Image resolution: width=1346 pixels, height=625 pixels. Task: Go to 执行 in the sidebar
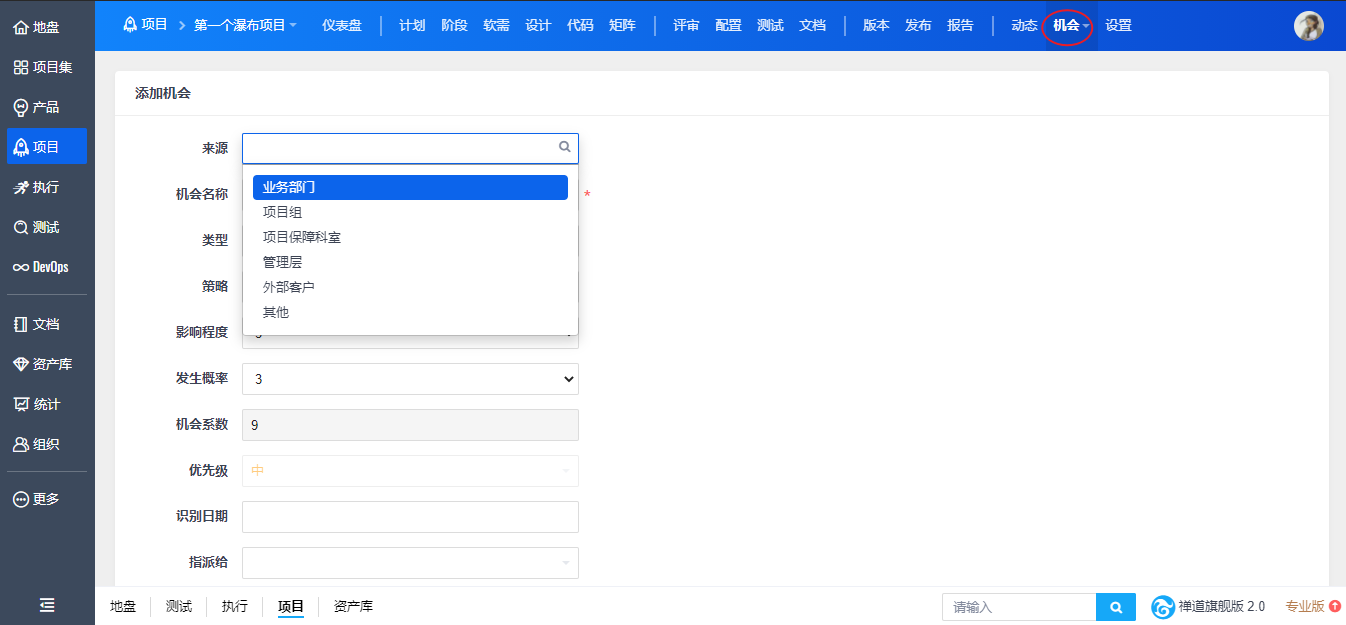[x=20, y=187]
